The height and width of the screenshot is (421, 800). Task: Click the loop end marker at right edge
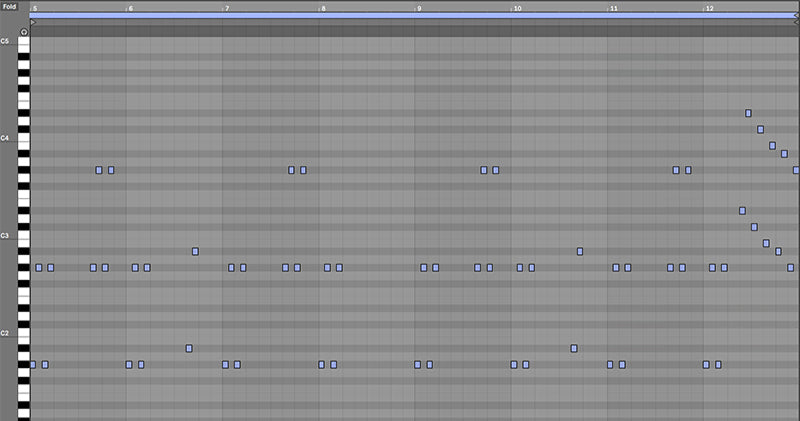coord(796,16)
